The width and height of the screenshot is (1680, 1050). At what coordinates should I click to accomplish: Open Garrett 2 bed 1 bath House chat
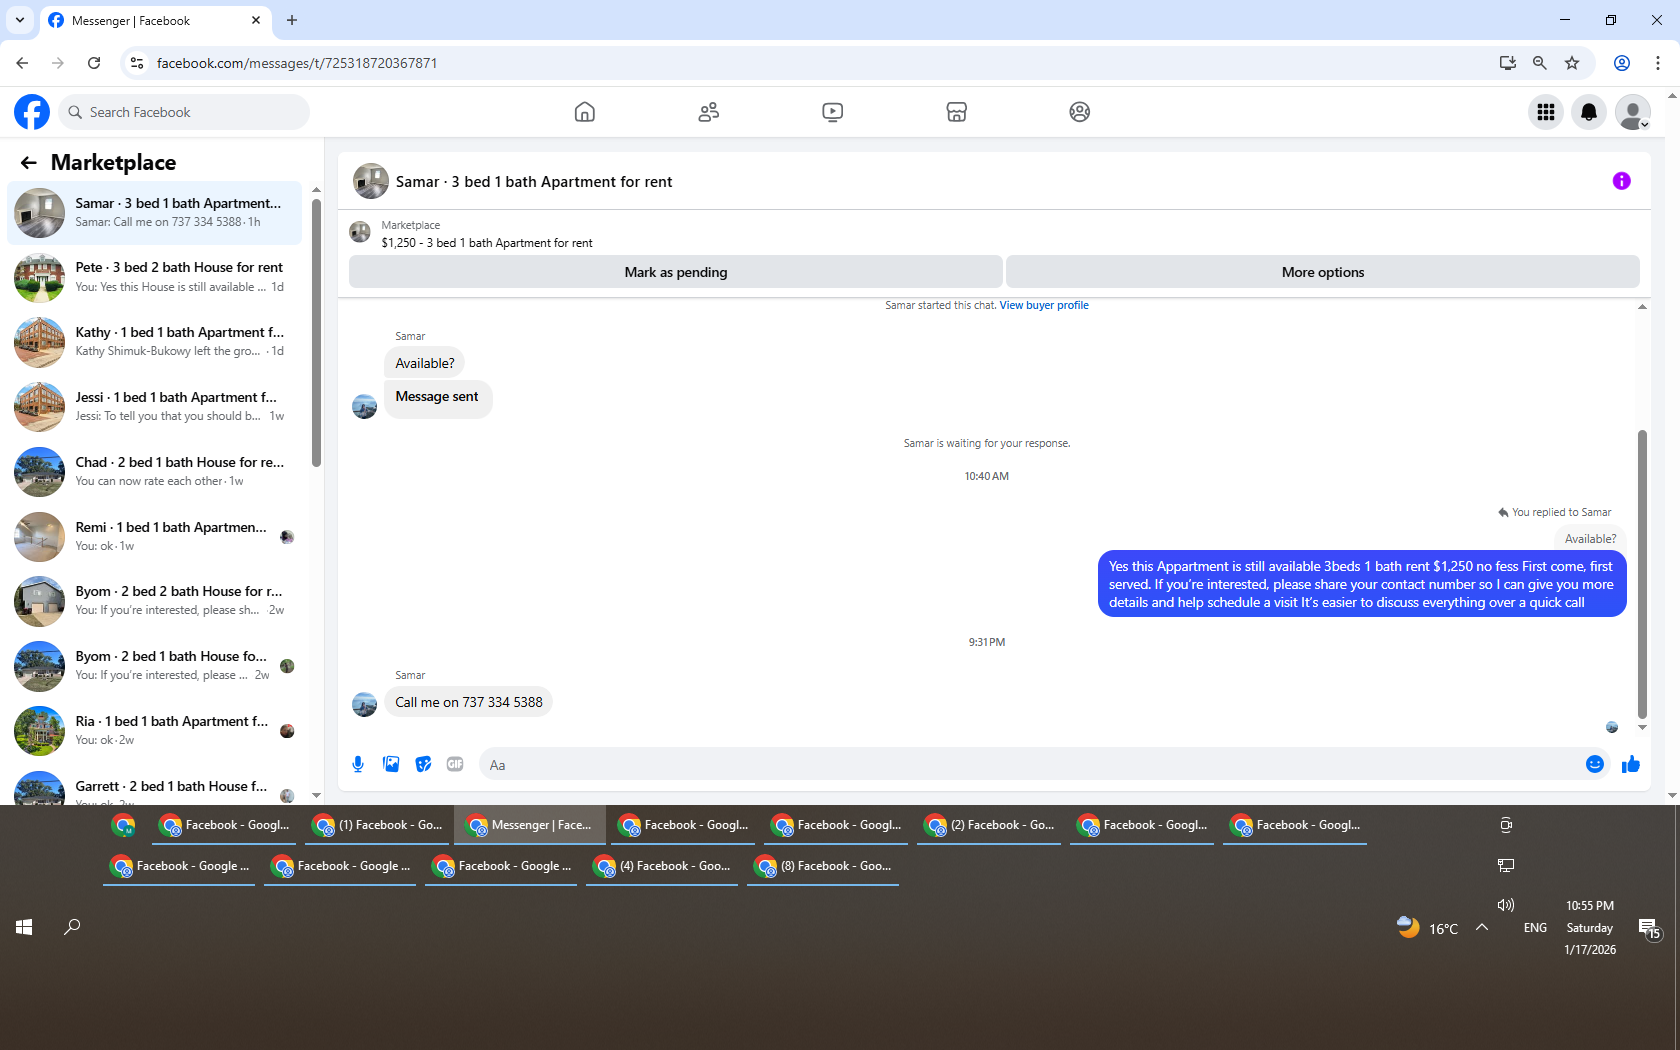[154, 788]
